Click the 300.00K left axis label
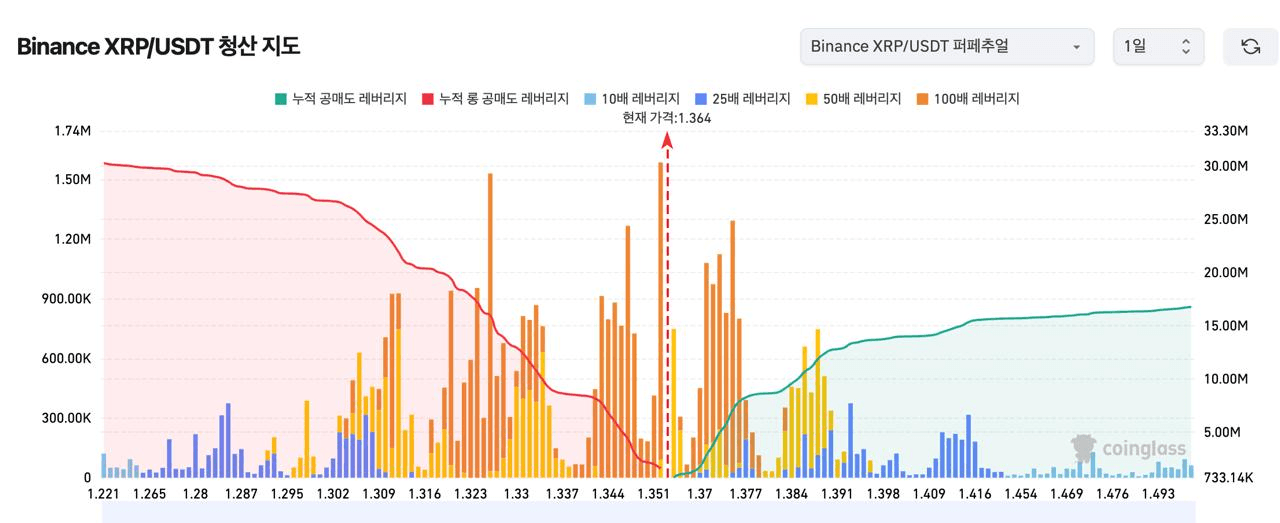The image size is (1280, 523). (67, 419)
